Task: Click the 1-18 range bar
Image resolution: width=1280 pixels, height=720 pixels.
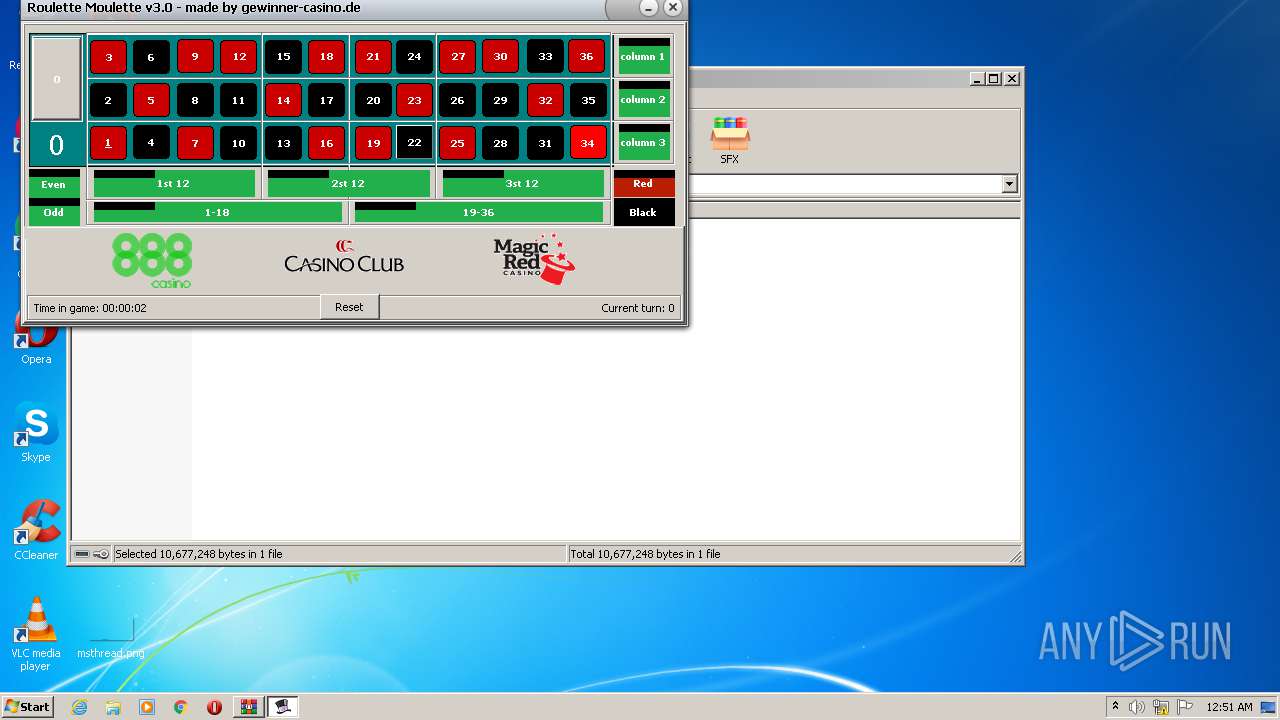Action: (x=217, y=212)
